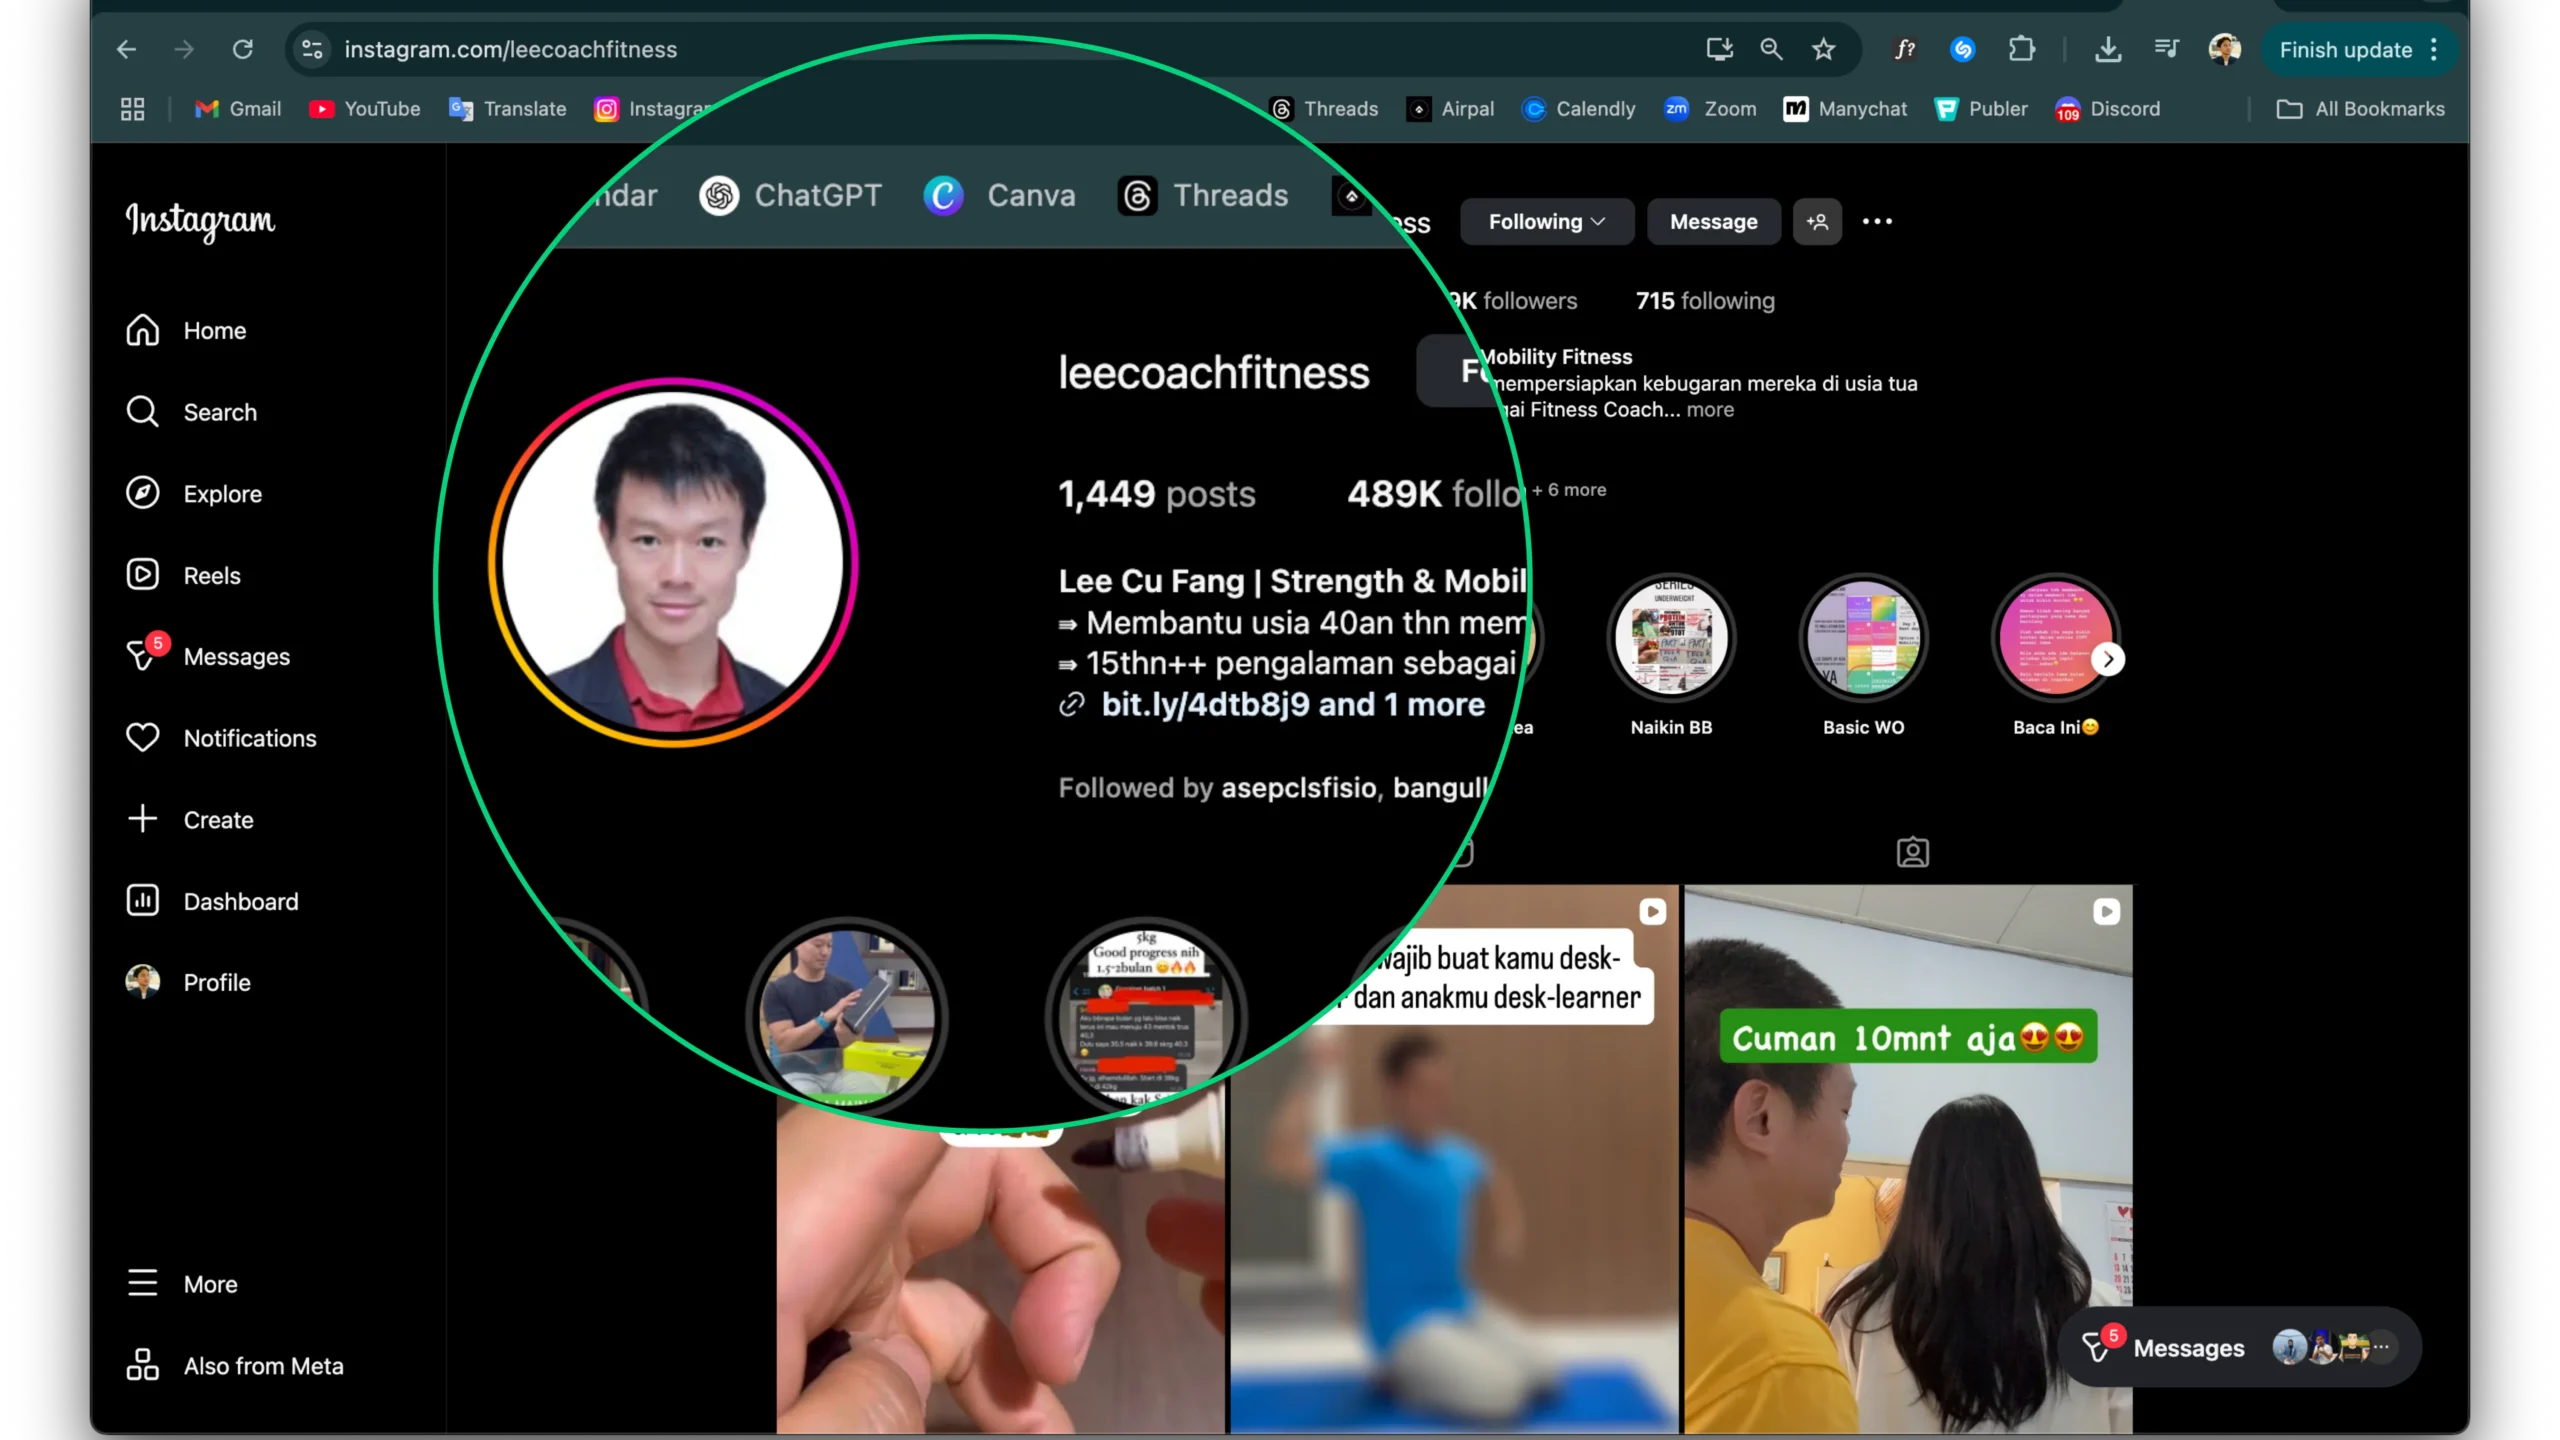Click the suggested-accounts person icon button
This screenshot has width=2560, height=1440.
1817,221
